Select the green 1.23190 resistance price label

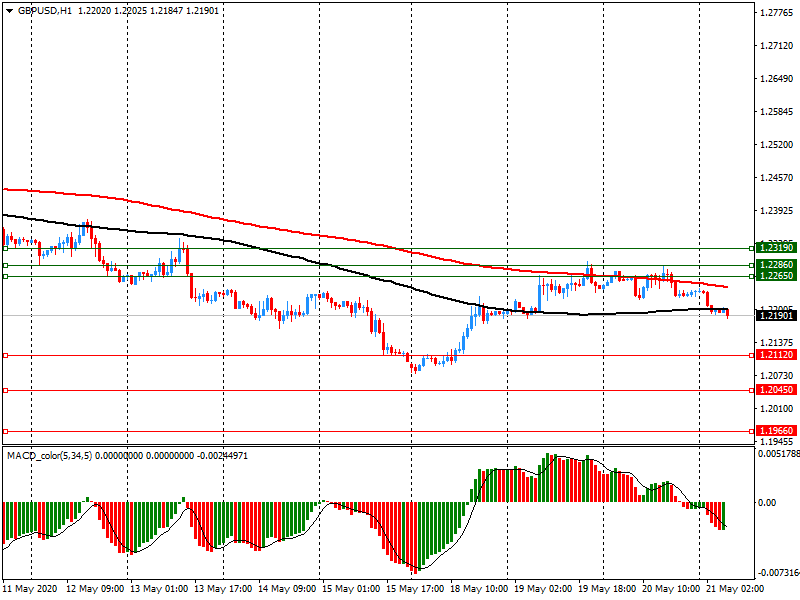(x=776, y=248)
